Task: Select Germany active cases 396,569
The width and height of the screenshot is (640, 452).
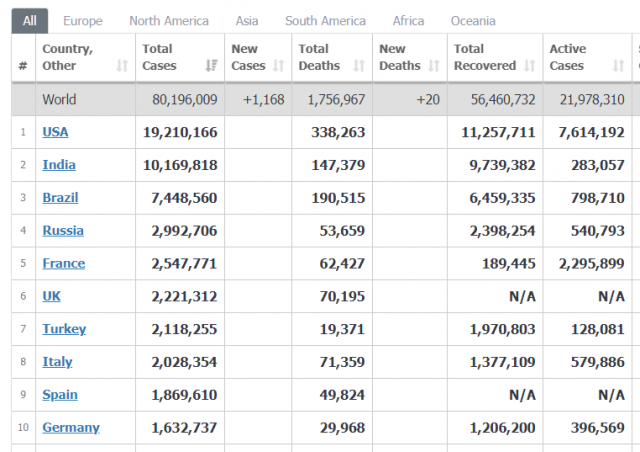Action: pos(598,428)
